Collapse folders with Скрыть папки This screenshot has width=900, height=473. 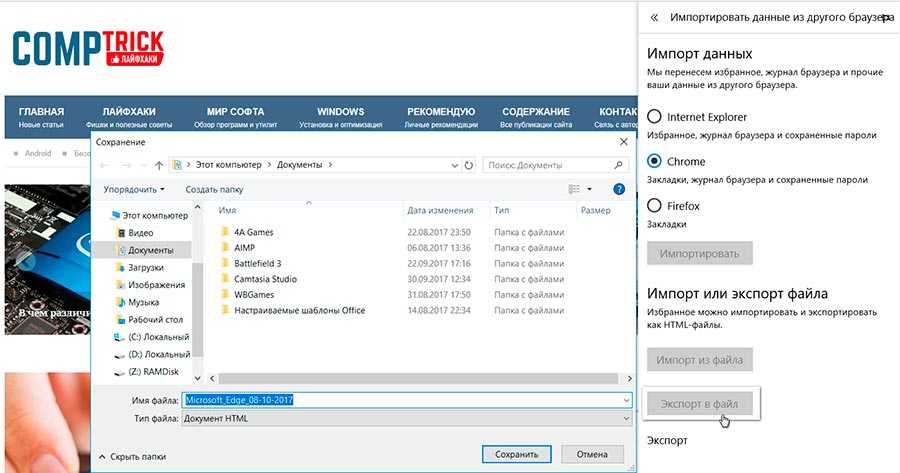point(131,456)
